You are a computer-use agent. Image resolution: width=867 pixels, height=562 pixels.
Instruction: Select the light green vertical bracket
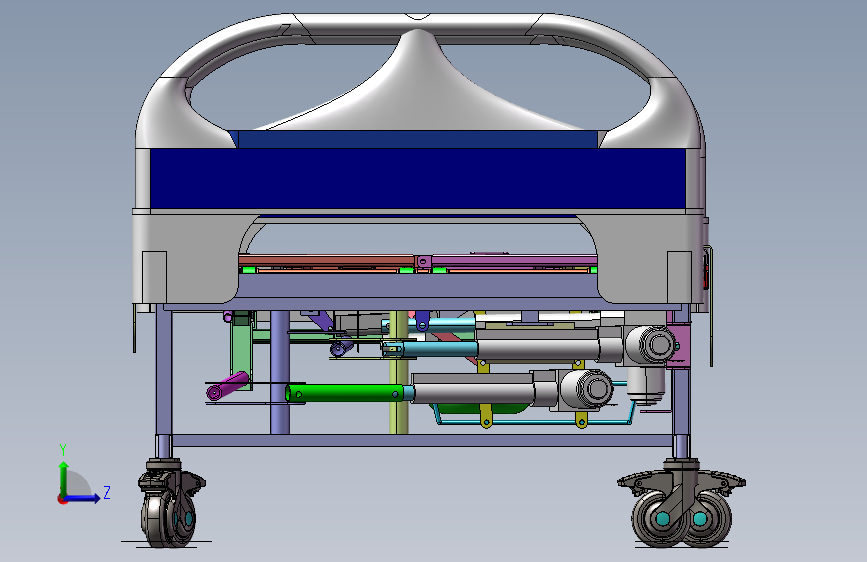pyautogui.click(x=241, y=352)
